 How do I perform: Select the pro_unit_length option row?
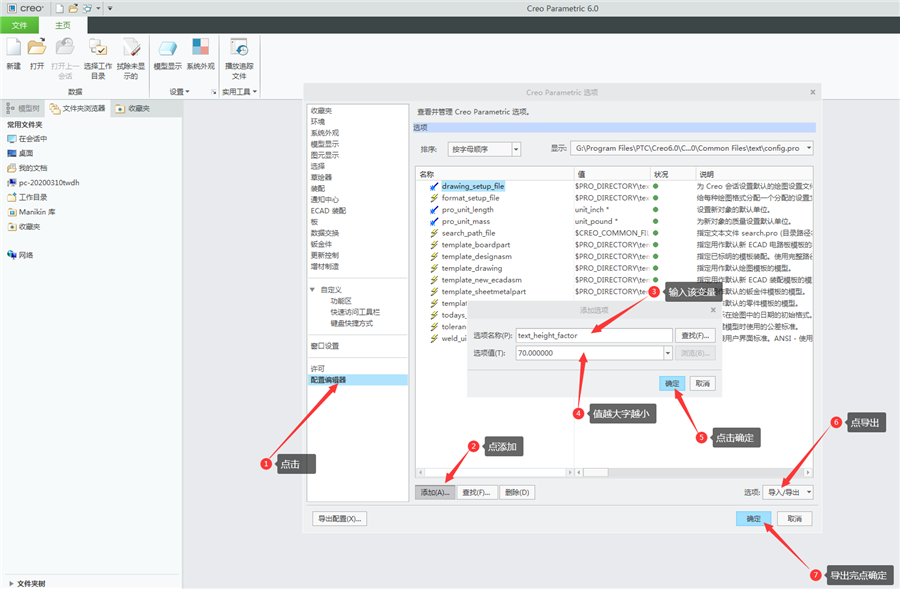tap(613, 210)
